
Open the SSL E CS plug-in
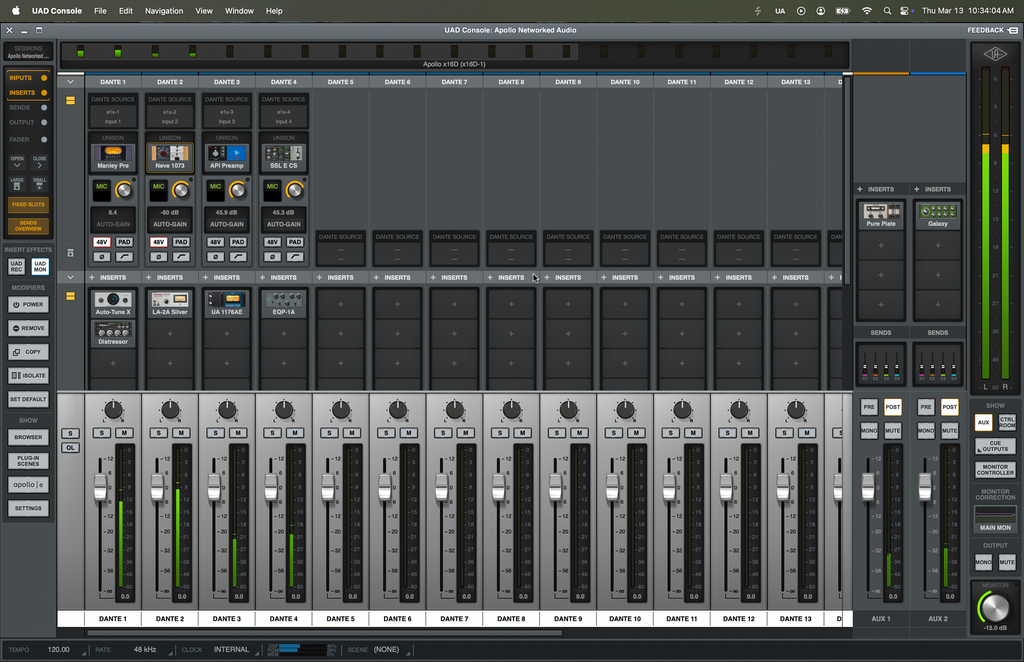click(x=283, y=157)
